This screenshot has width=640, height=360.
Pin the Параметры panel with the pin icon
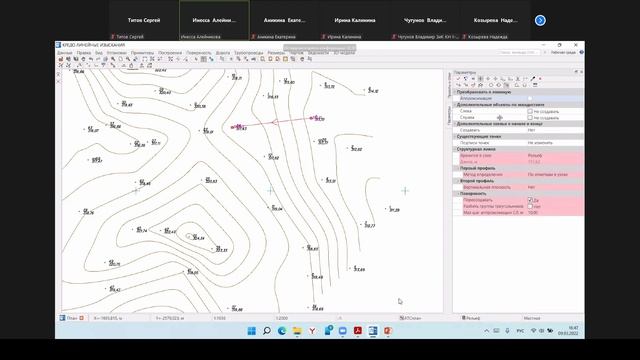576,72
